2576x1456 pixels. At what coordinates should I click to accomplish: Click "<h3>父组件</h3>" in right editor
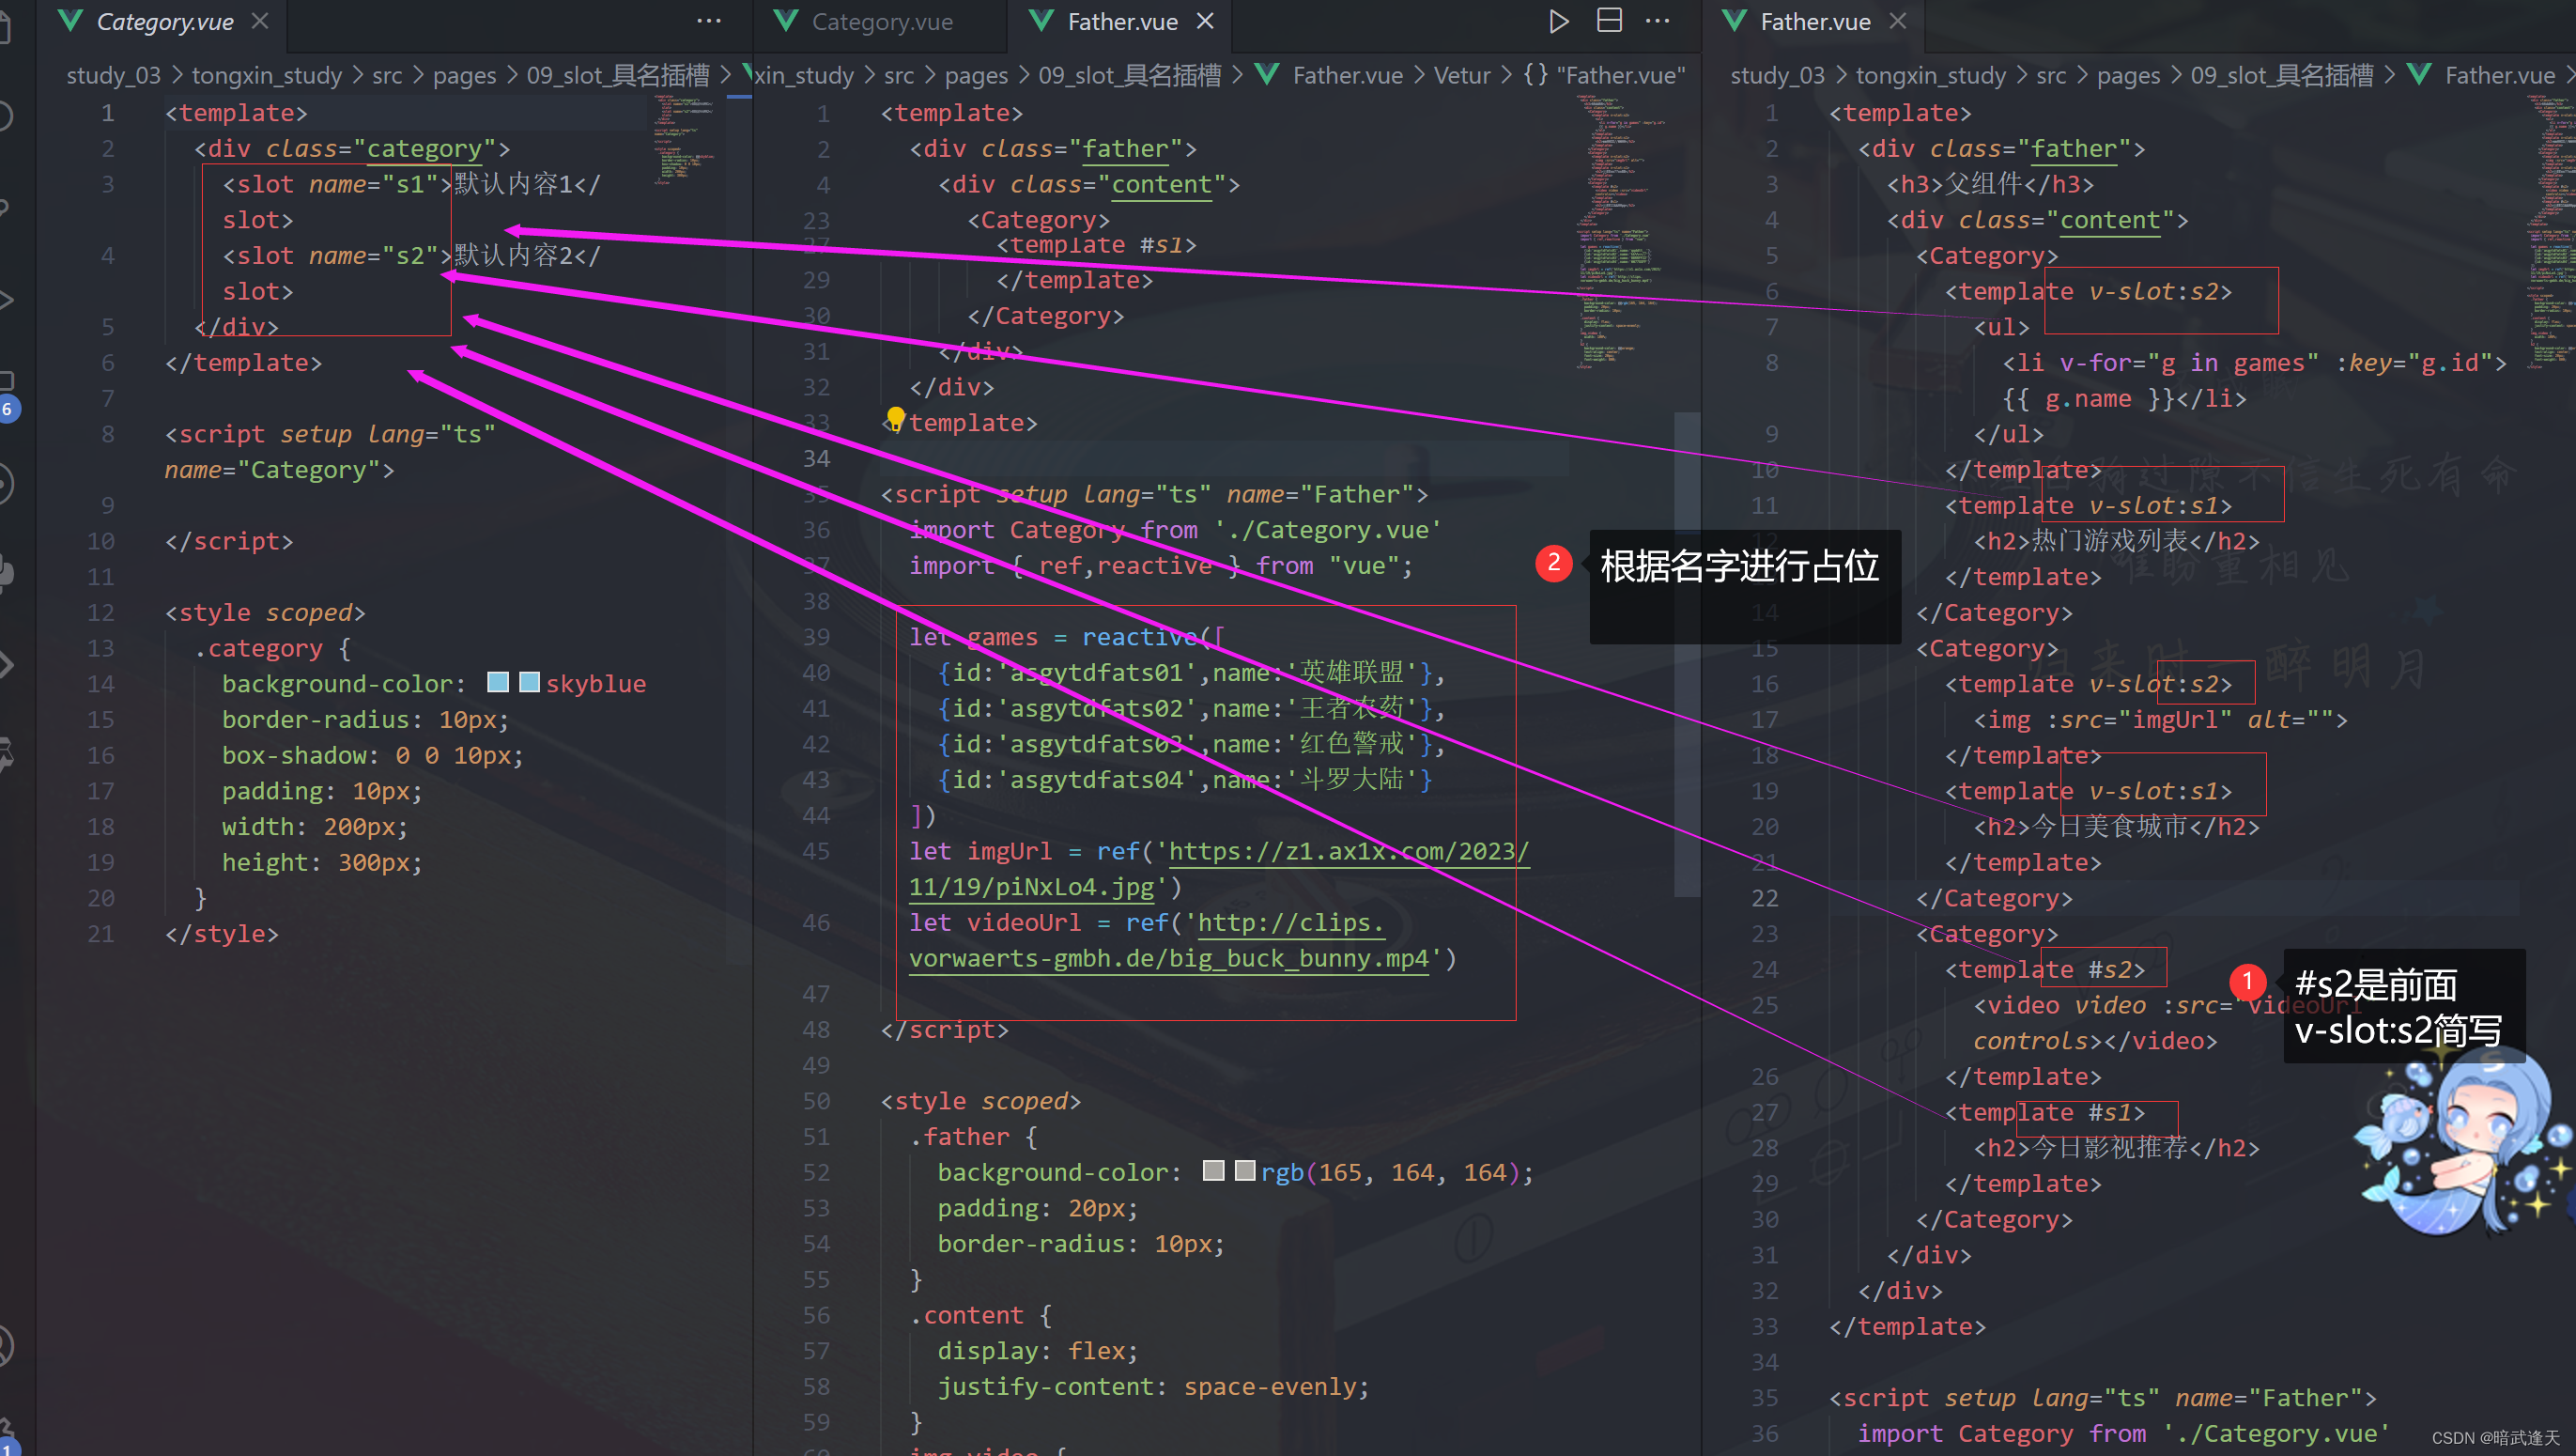(x=1990, y=184)
